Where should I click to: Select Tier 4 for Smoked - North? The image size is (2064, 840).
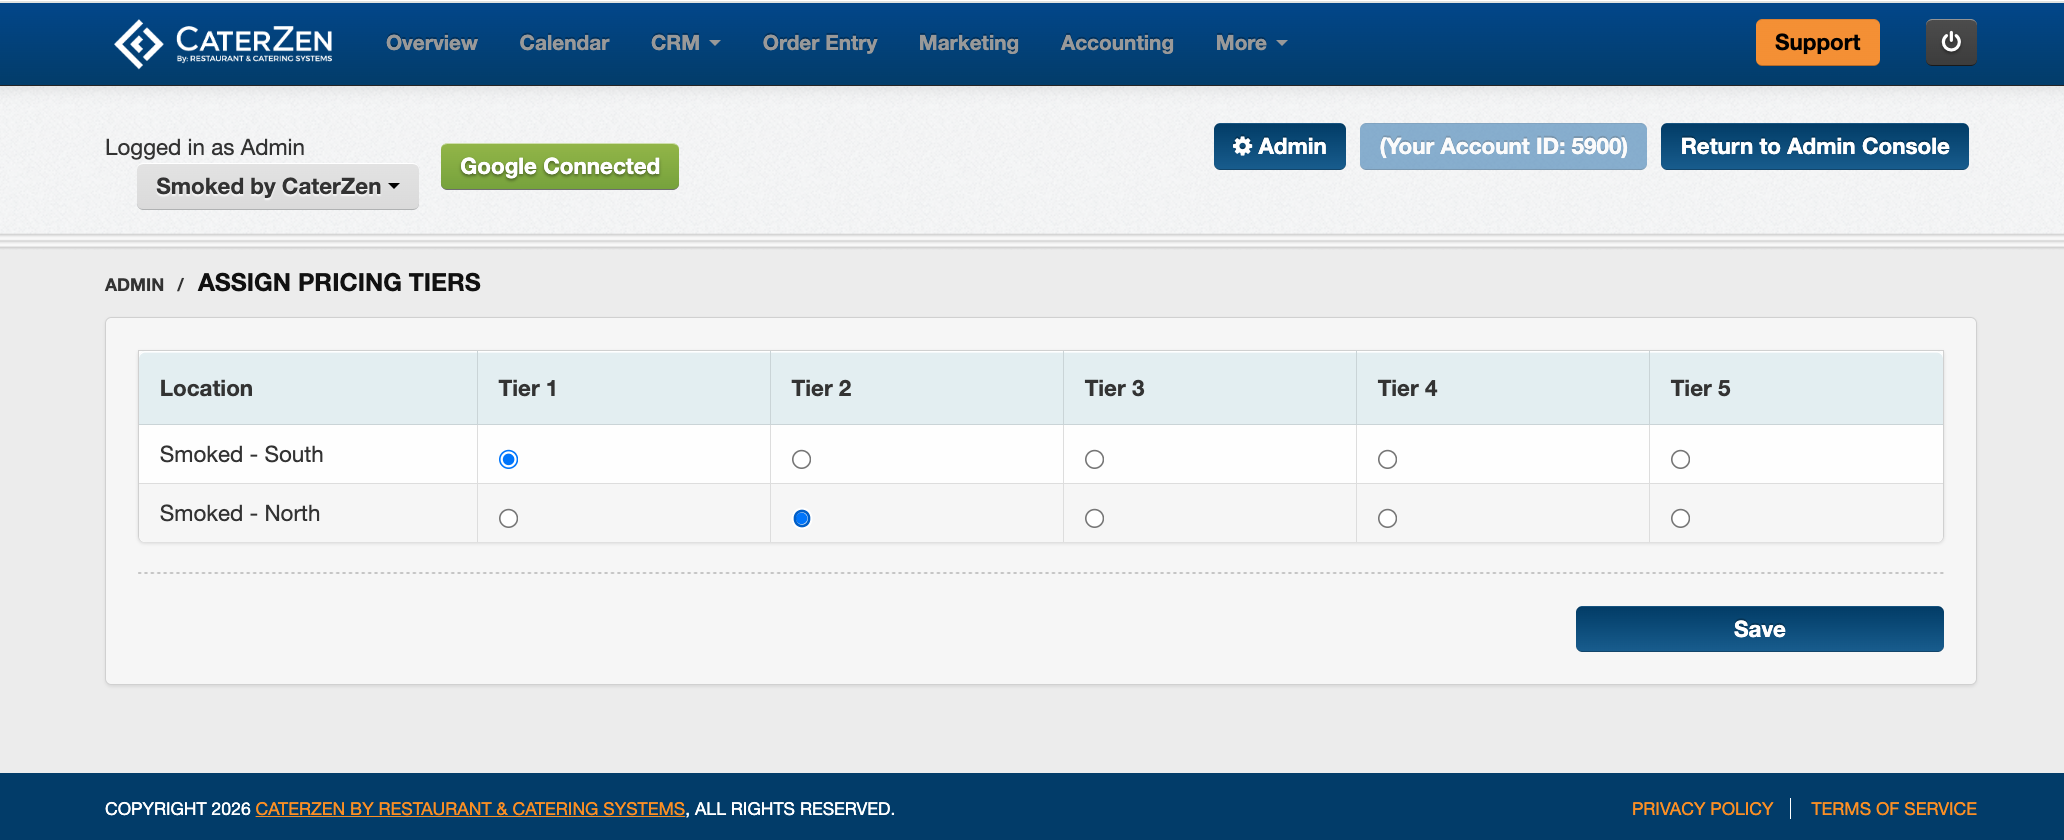(1388, 518)
